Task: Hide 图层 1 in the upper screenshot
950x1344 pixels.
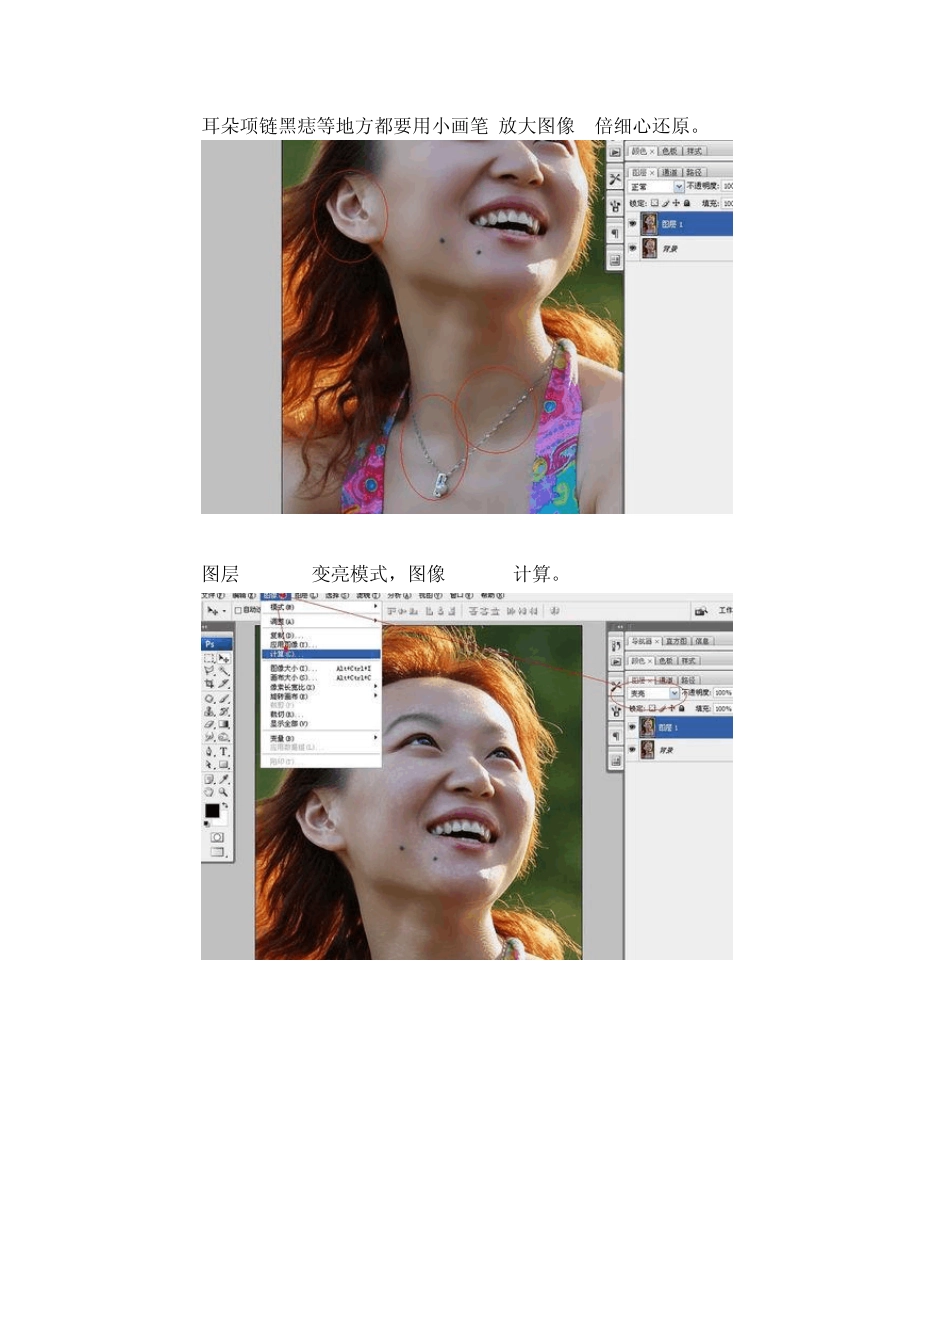Action: (633, 224)
